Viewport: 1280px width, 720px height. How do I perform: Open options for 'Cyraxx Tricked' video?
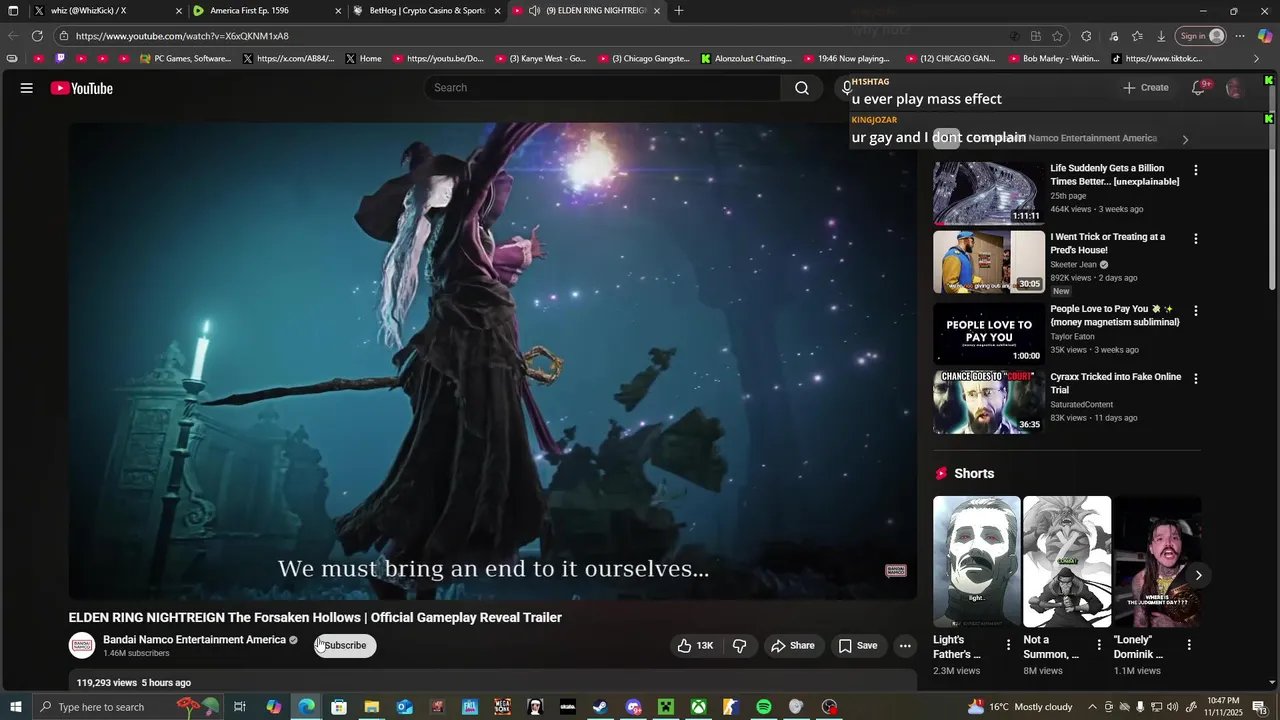point(1196,379)
